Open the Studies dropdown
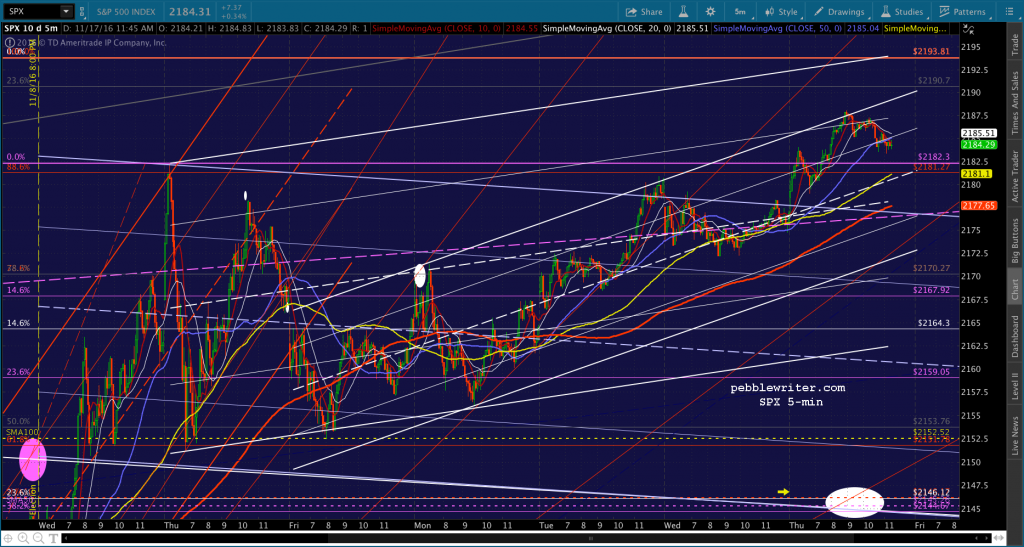This screenshot has height=547, width=1024. coord(902,12)
